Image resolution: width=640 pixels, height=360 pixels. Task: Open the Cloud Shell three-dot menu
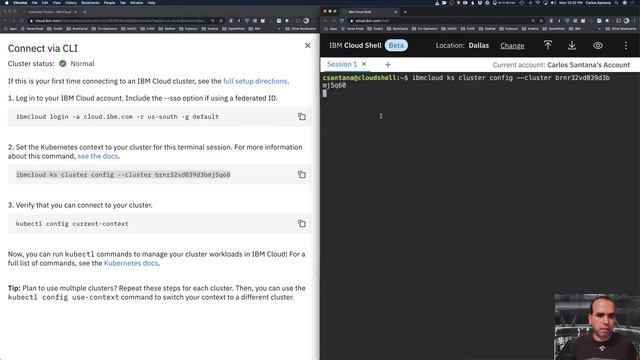[626, 46]
